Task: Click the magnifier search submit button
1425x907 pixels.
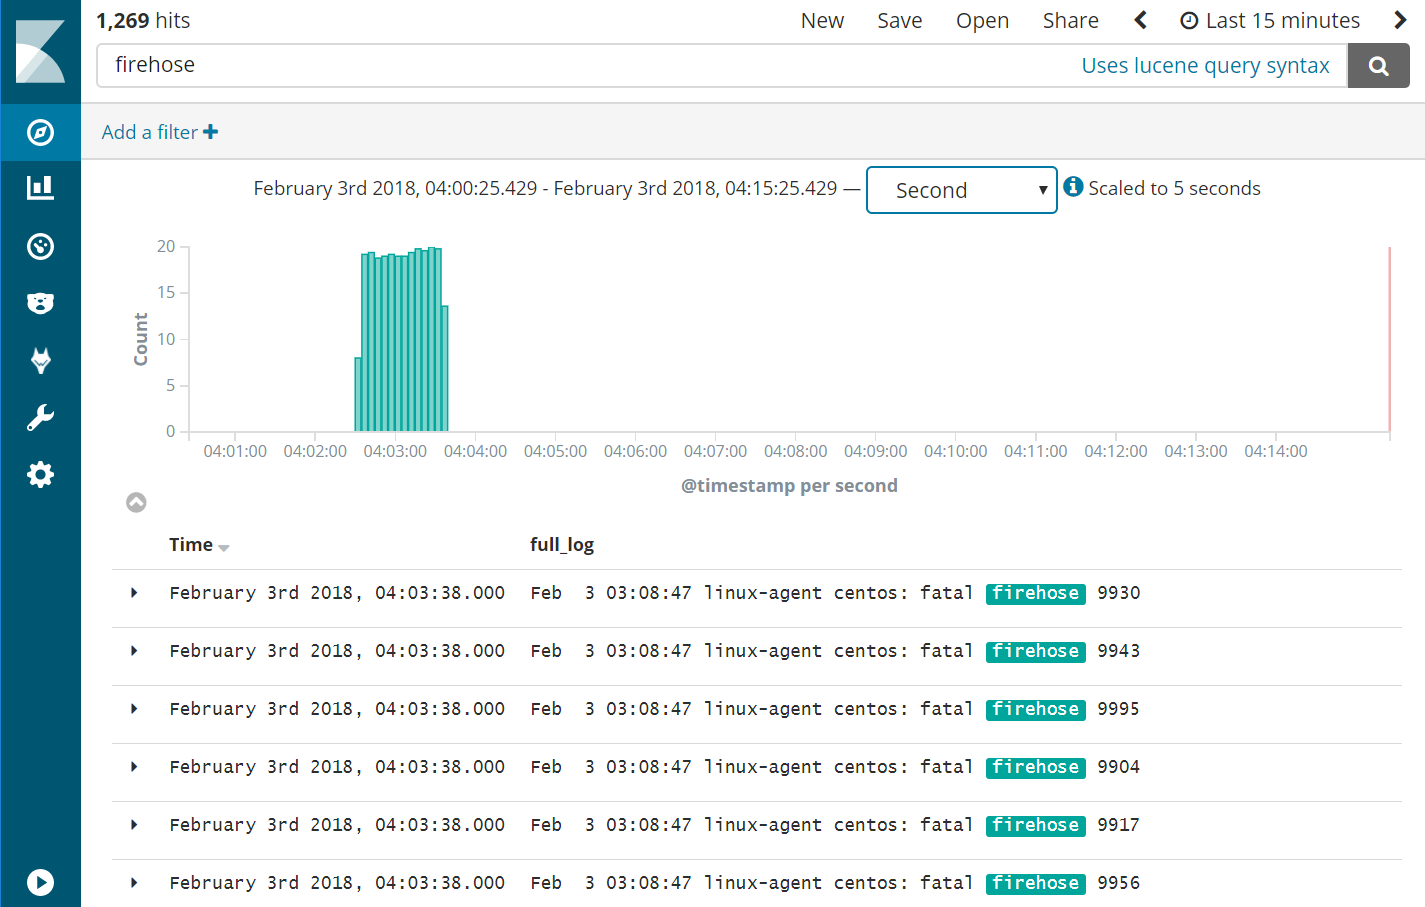Action: coord(1378,66)
